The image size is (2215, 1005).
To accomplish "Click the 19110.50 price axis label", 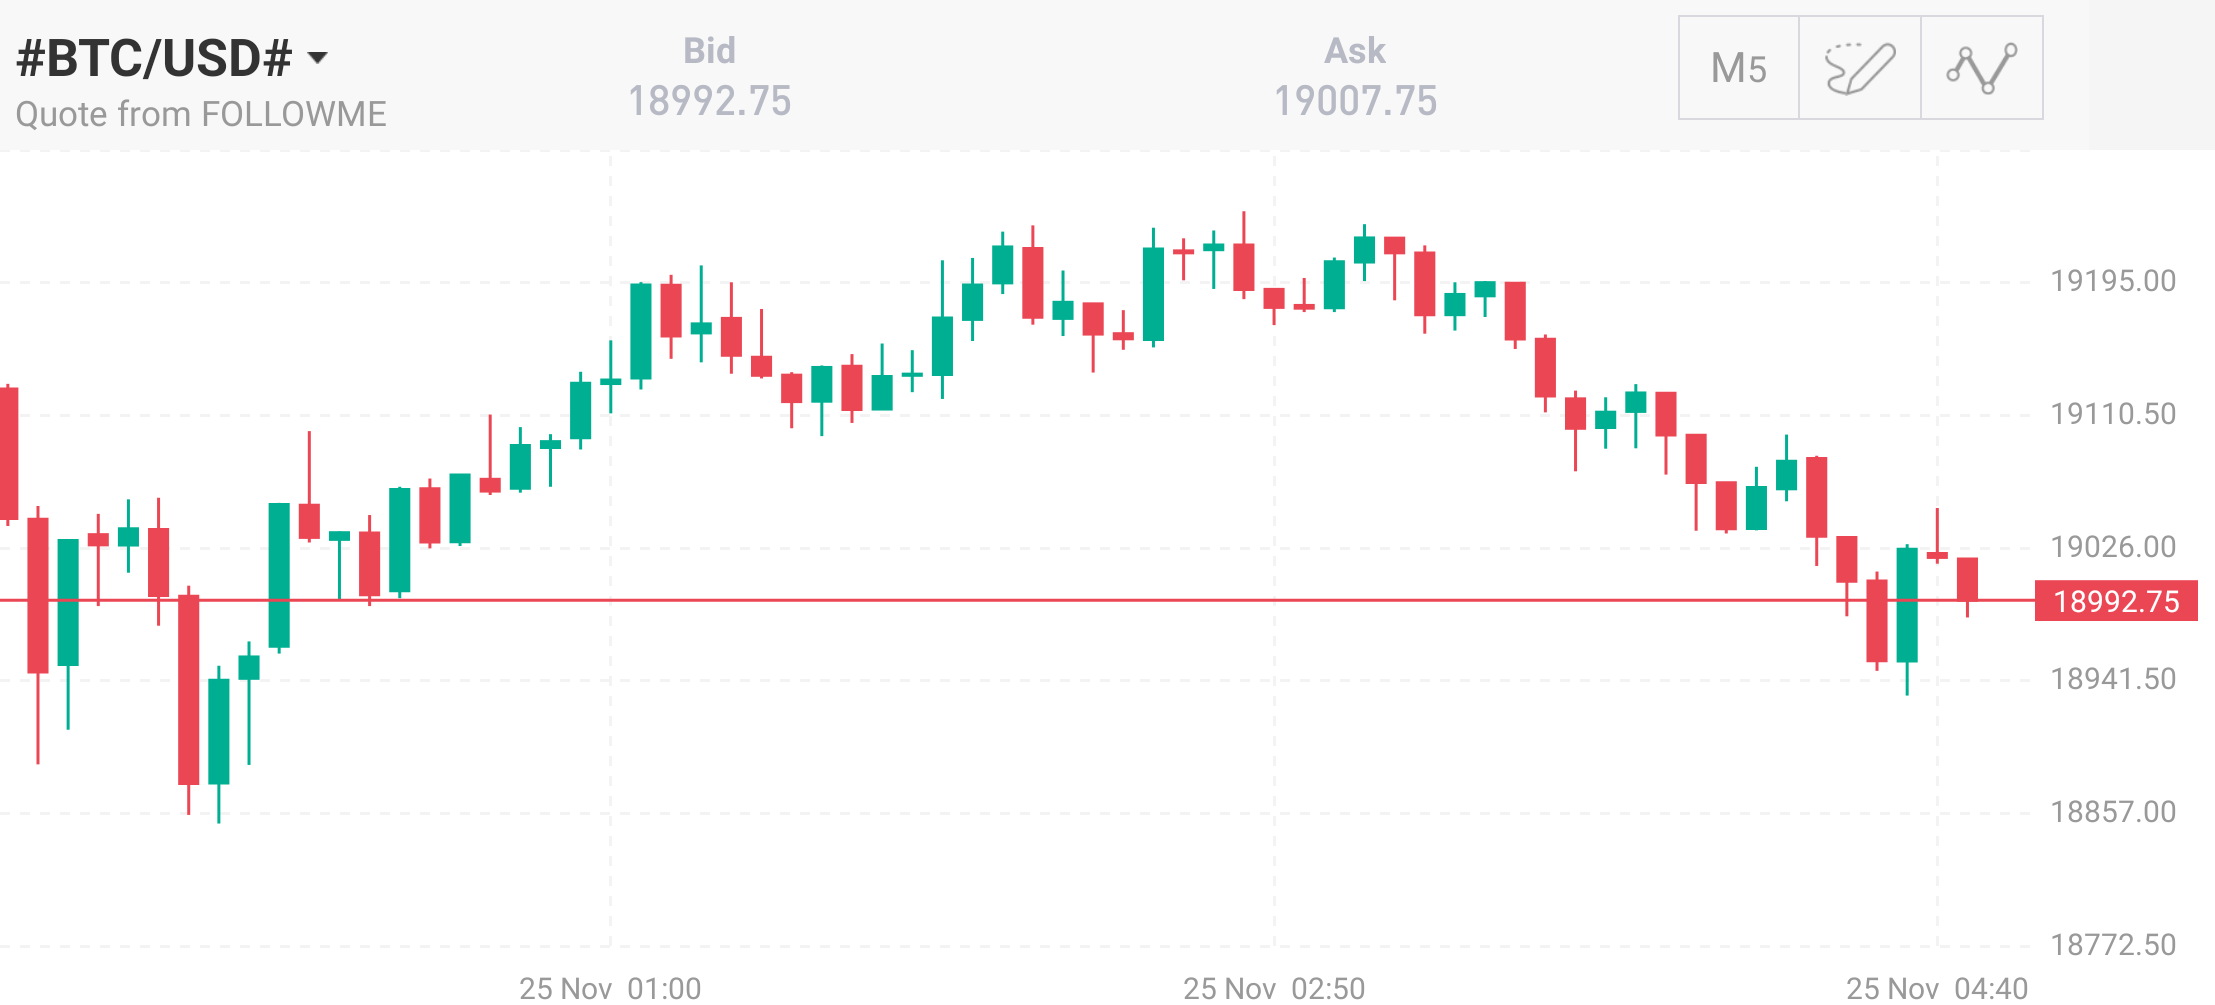I will [2113, 414].
